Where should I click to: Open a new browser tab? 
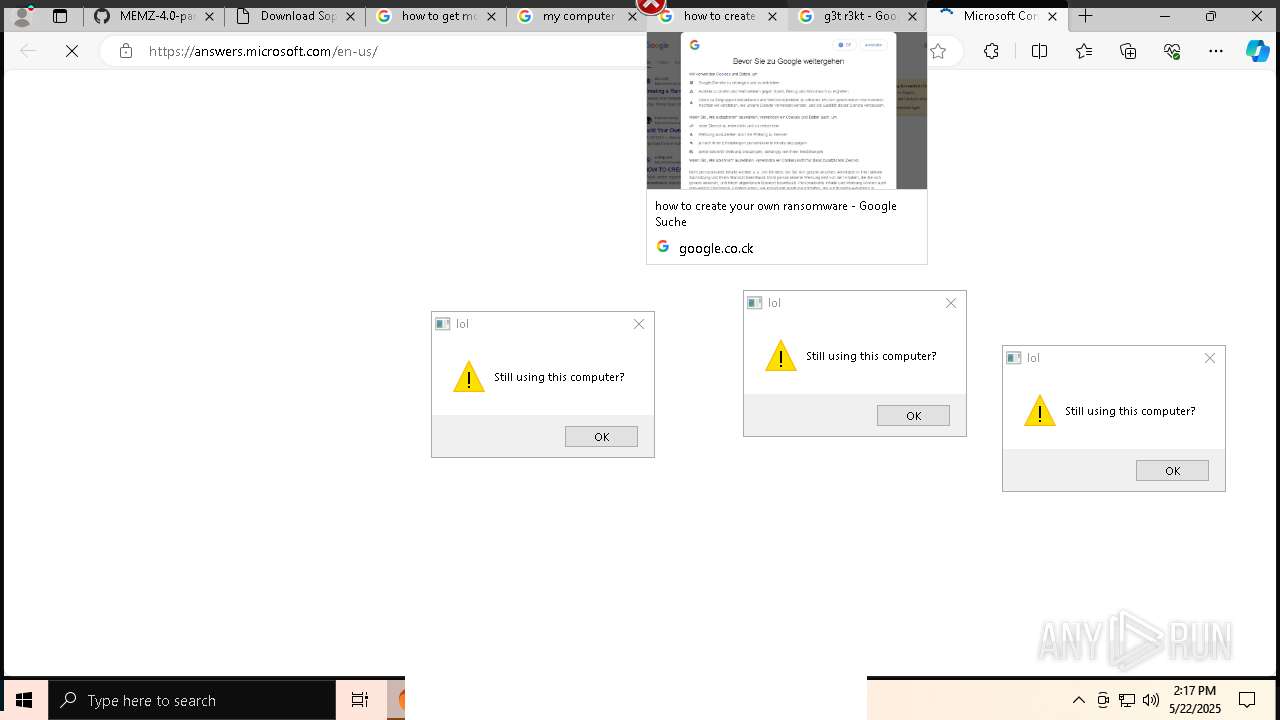tap(1086, 16)
